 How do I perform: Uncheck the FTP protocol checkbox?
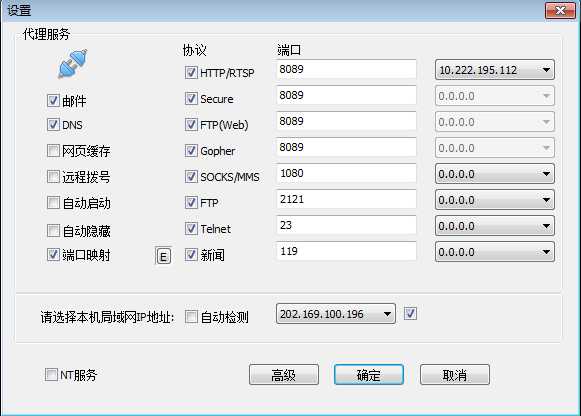[191, 203]
